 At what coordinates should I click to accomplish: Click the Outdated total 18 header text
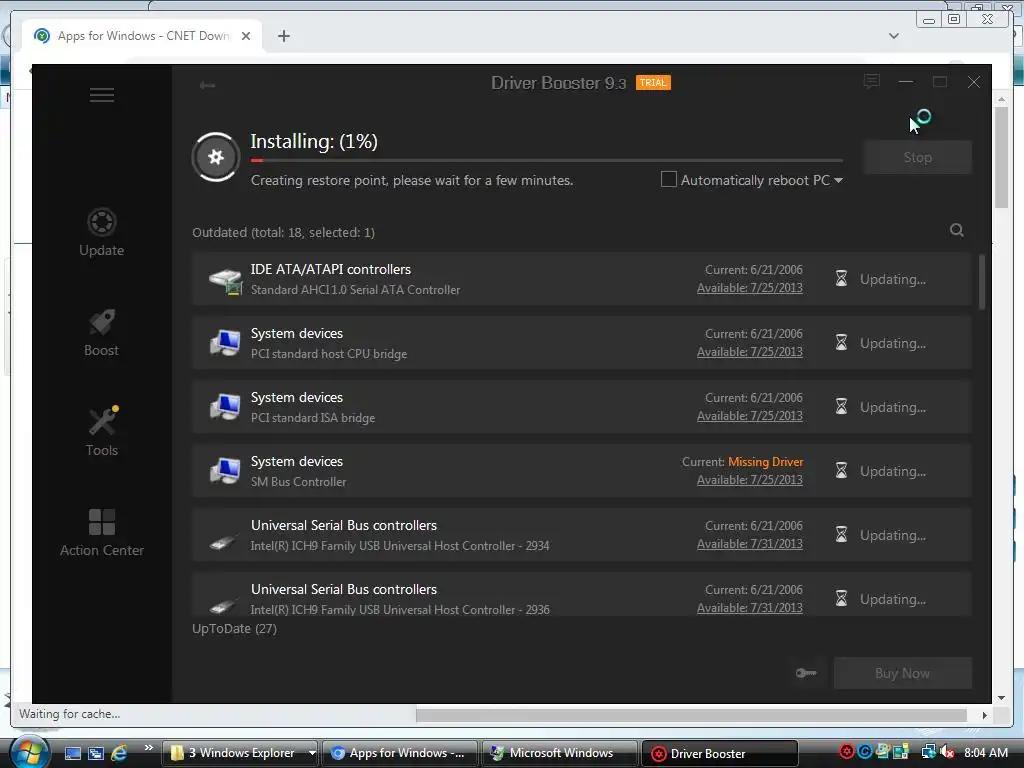[283, 232]
